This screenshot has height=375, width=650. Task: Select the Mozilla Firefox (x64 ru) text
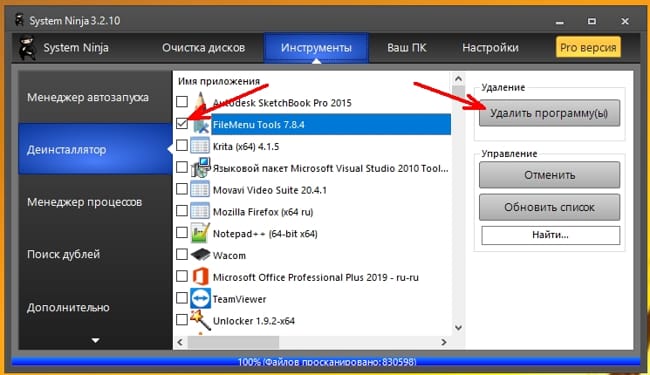[x=263, y=212]
